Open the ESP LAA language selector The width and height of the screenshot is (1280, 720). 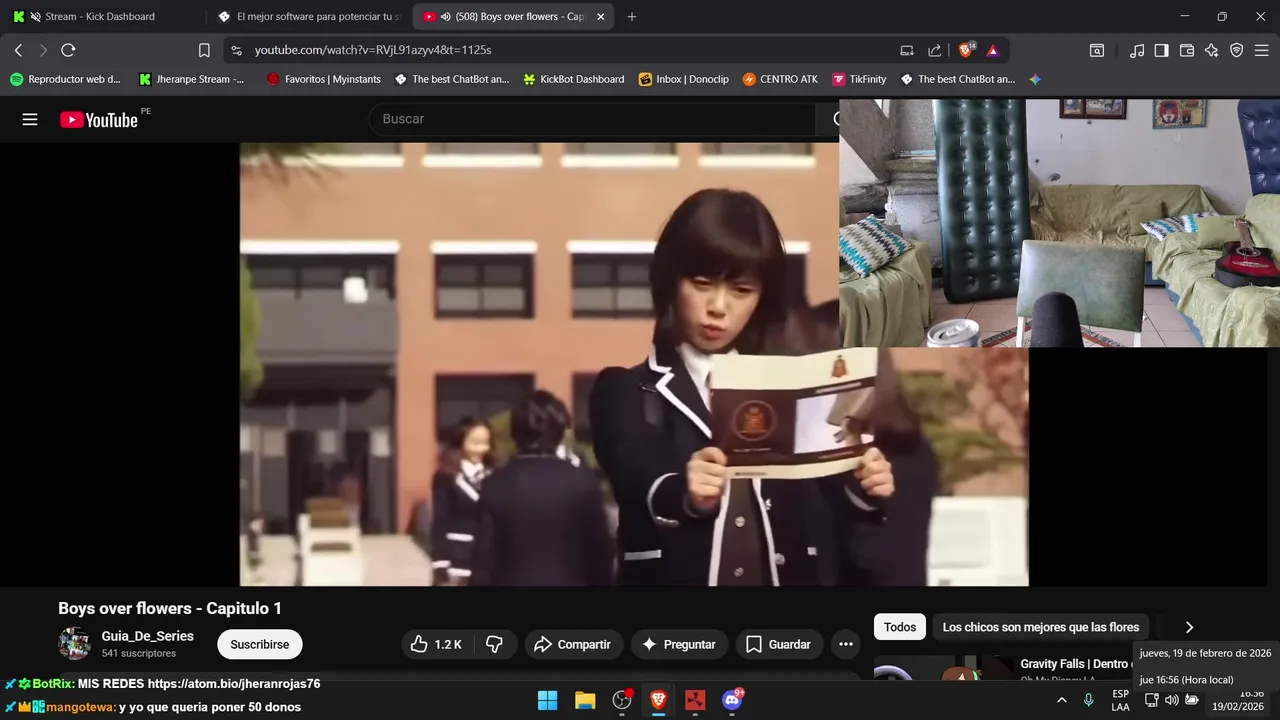[1120, 700]
